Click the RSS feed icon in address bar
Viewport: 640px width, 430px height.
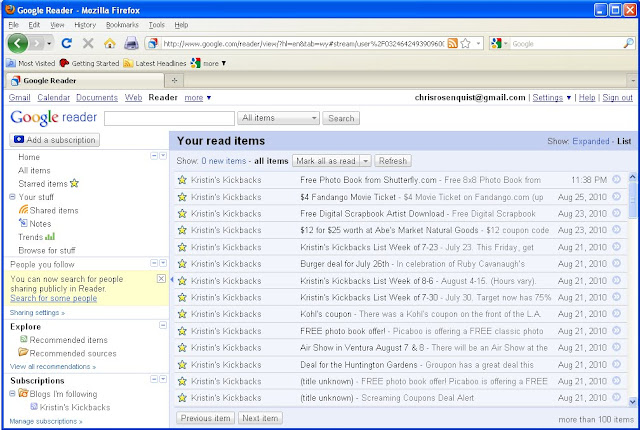click(x=452, y=43)
